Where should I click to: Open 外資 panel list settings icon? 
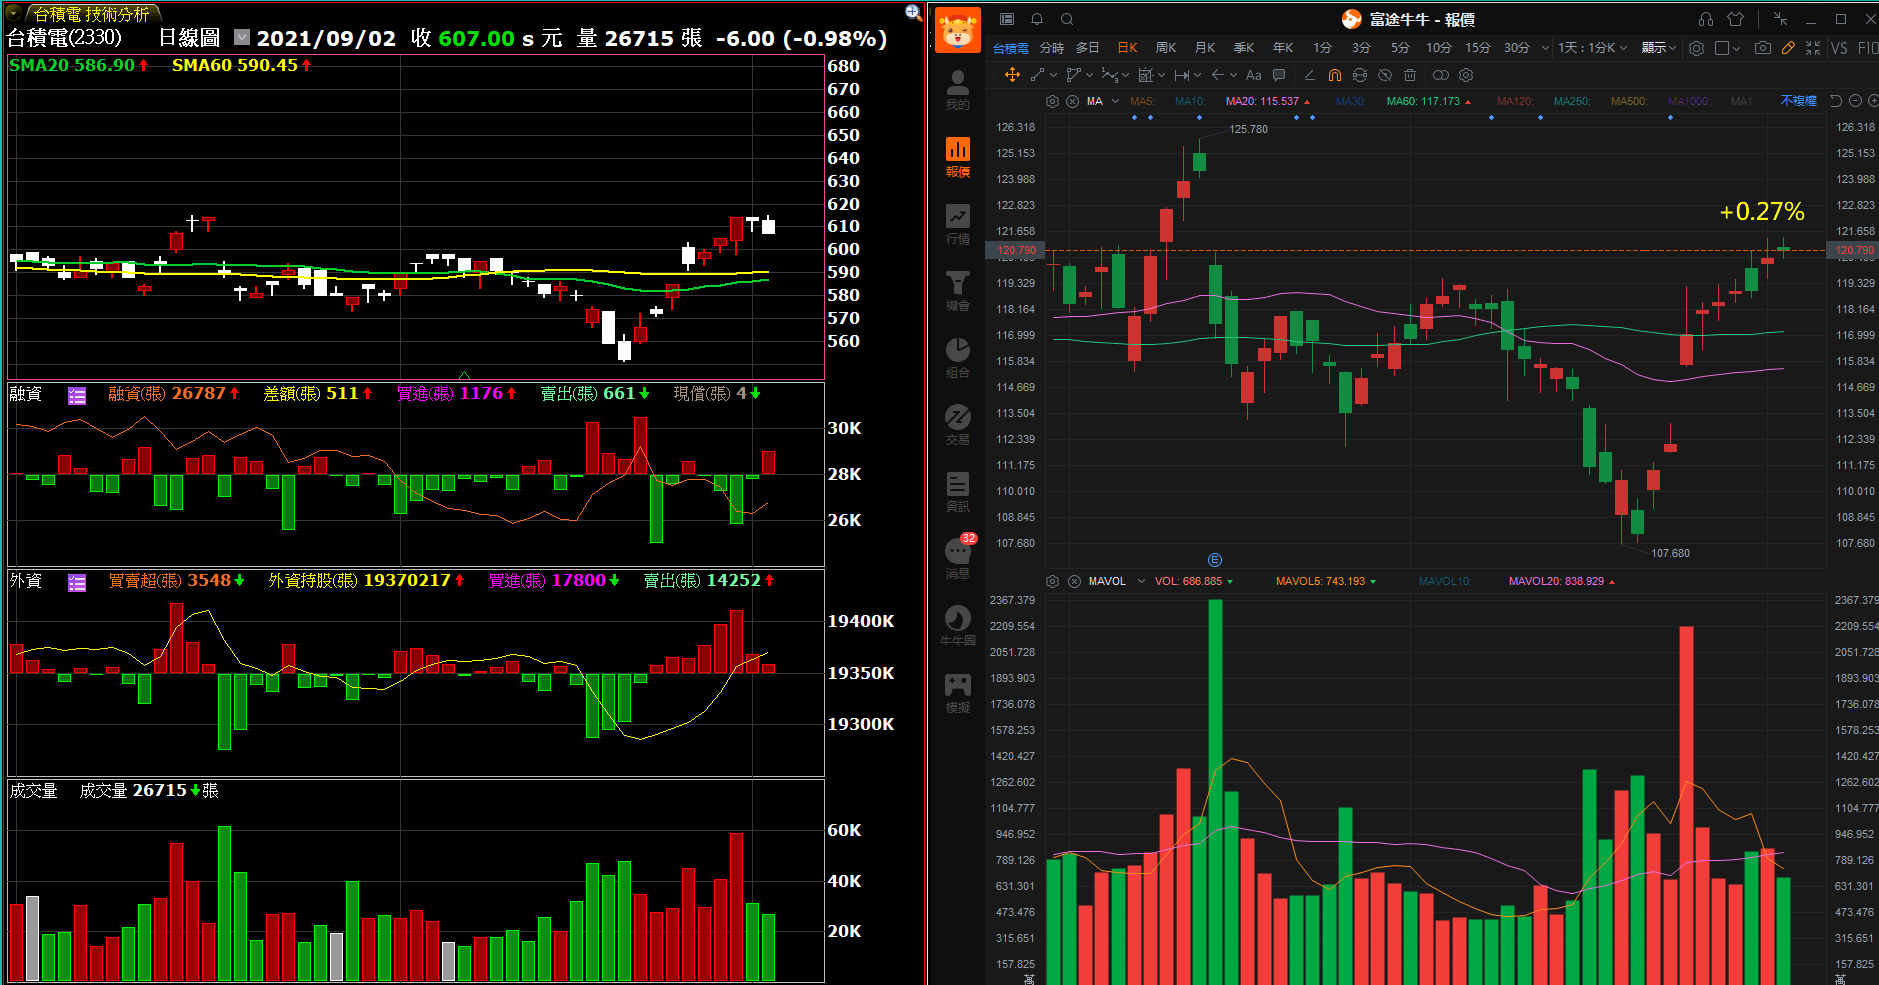tap(77, 582)
